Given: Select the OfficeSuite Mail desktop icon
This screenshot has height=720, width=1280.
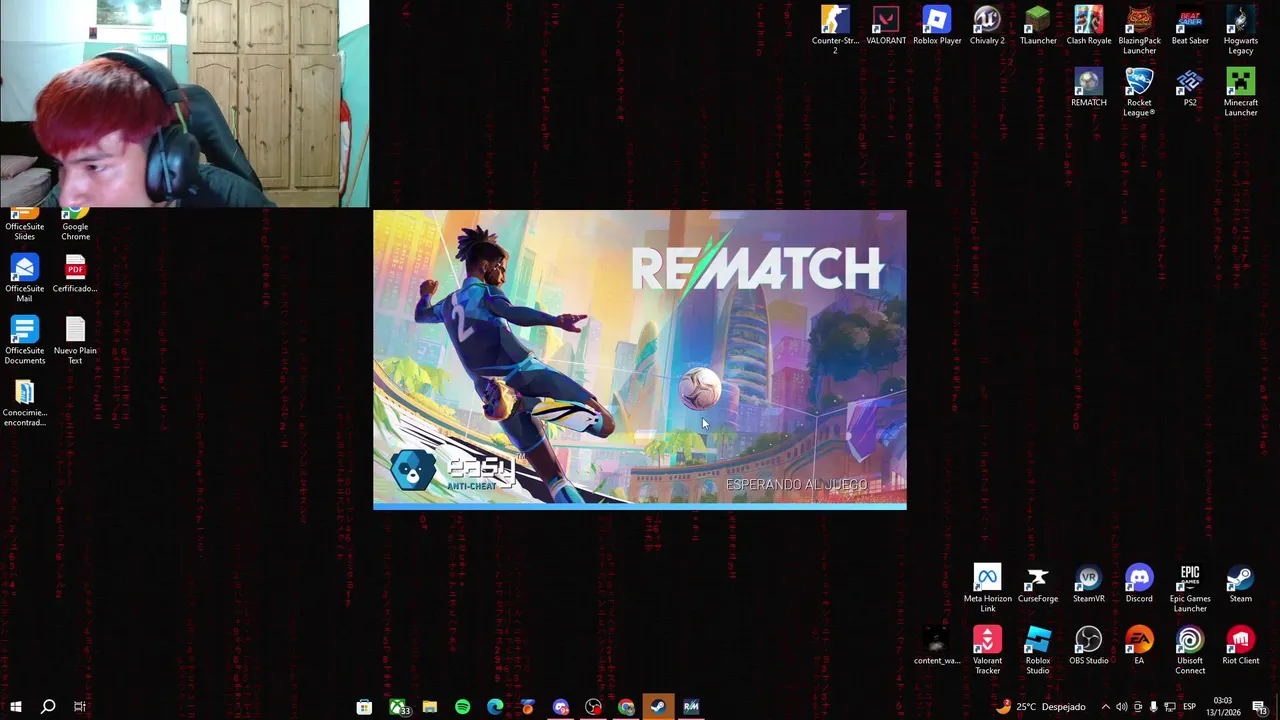Looking at the screenshot, I should click(x=24, y=278).
